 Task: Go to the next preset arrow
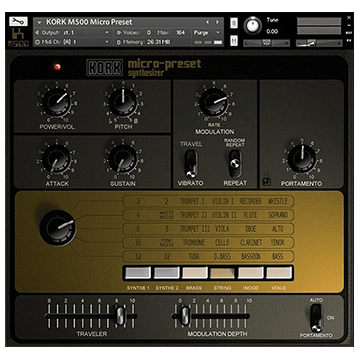coord(217,22)
